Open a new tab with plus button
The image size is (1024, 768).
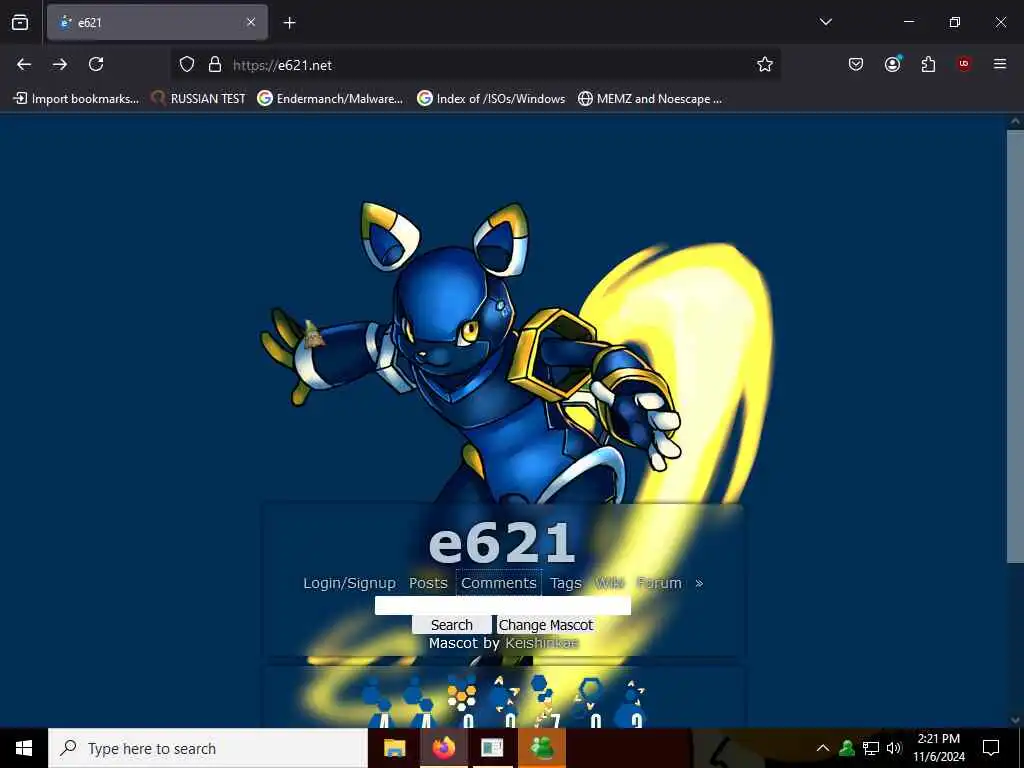289,23
